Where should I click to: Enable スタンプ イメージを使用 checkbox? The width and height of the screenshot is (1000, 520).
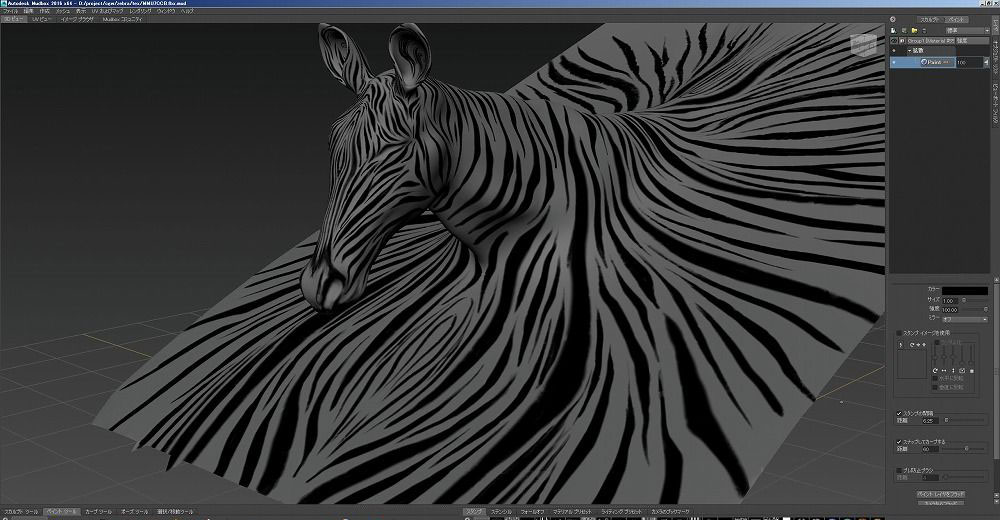[899, 333]
